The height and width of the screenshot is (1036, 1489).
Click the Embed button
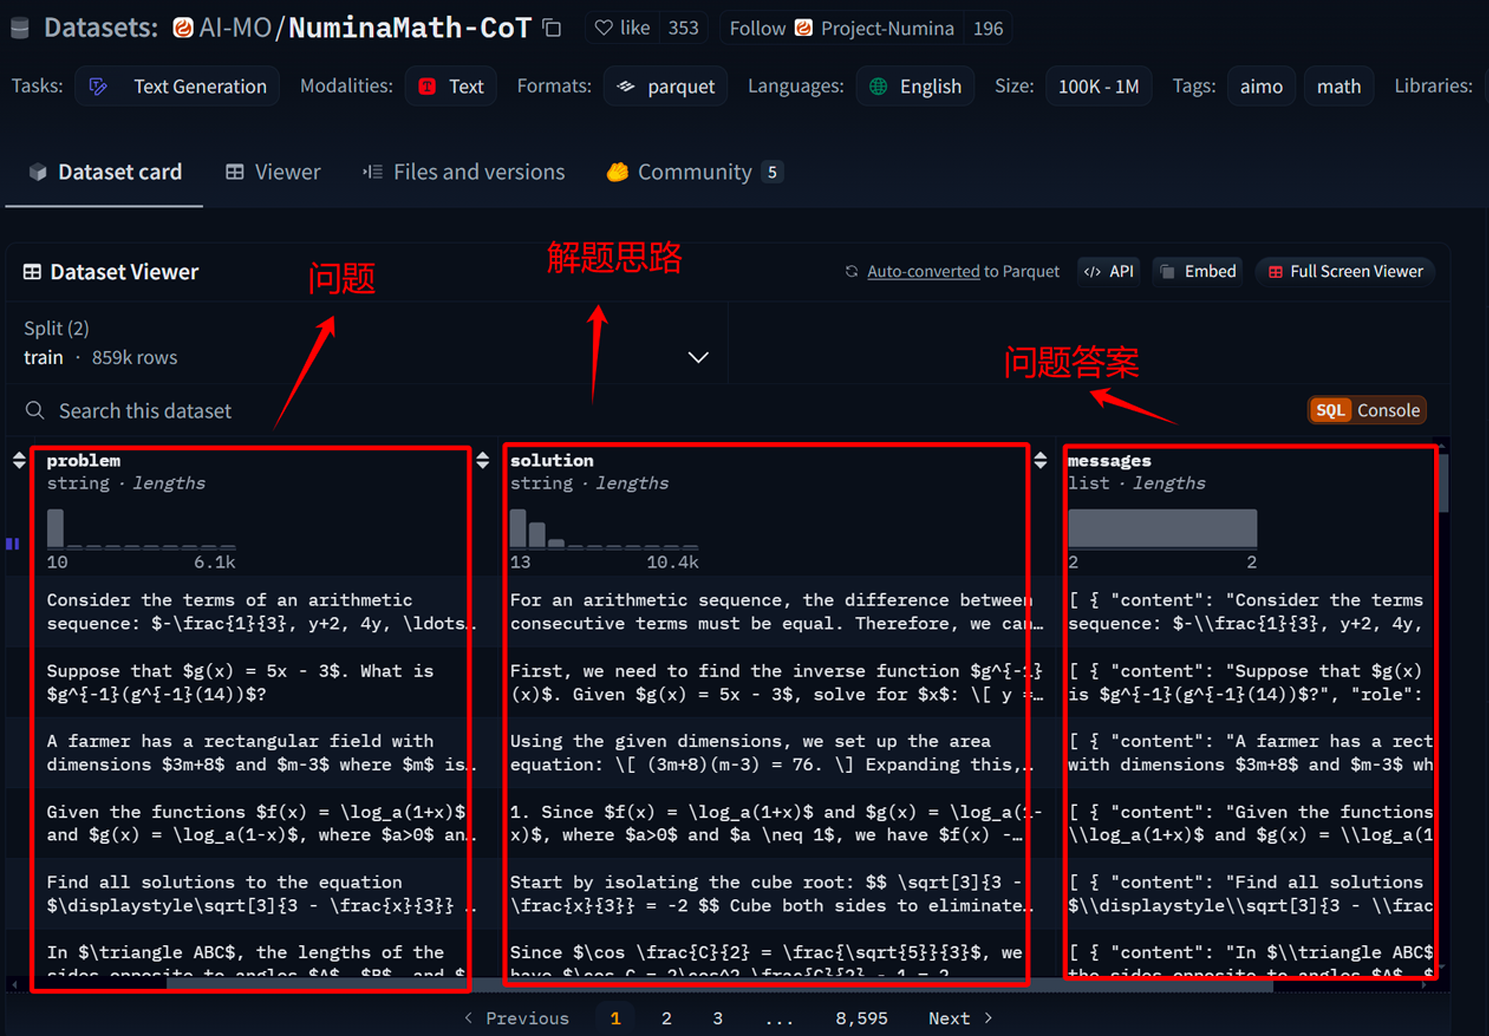point(1198,271)
